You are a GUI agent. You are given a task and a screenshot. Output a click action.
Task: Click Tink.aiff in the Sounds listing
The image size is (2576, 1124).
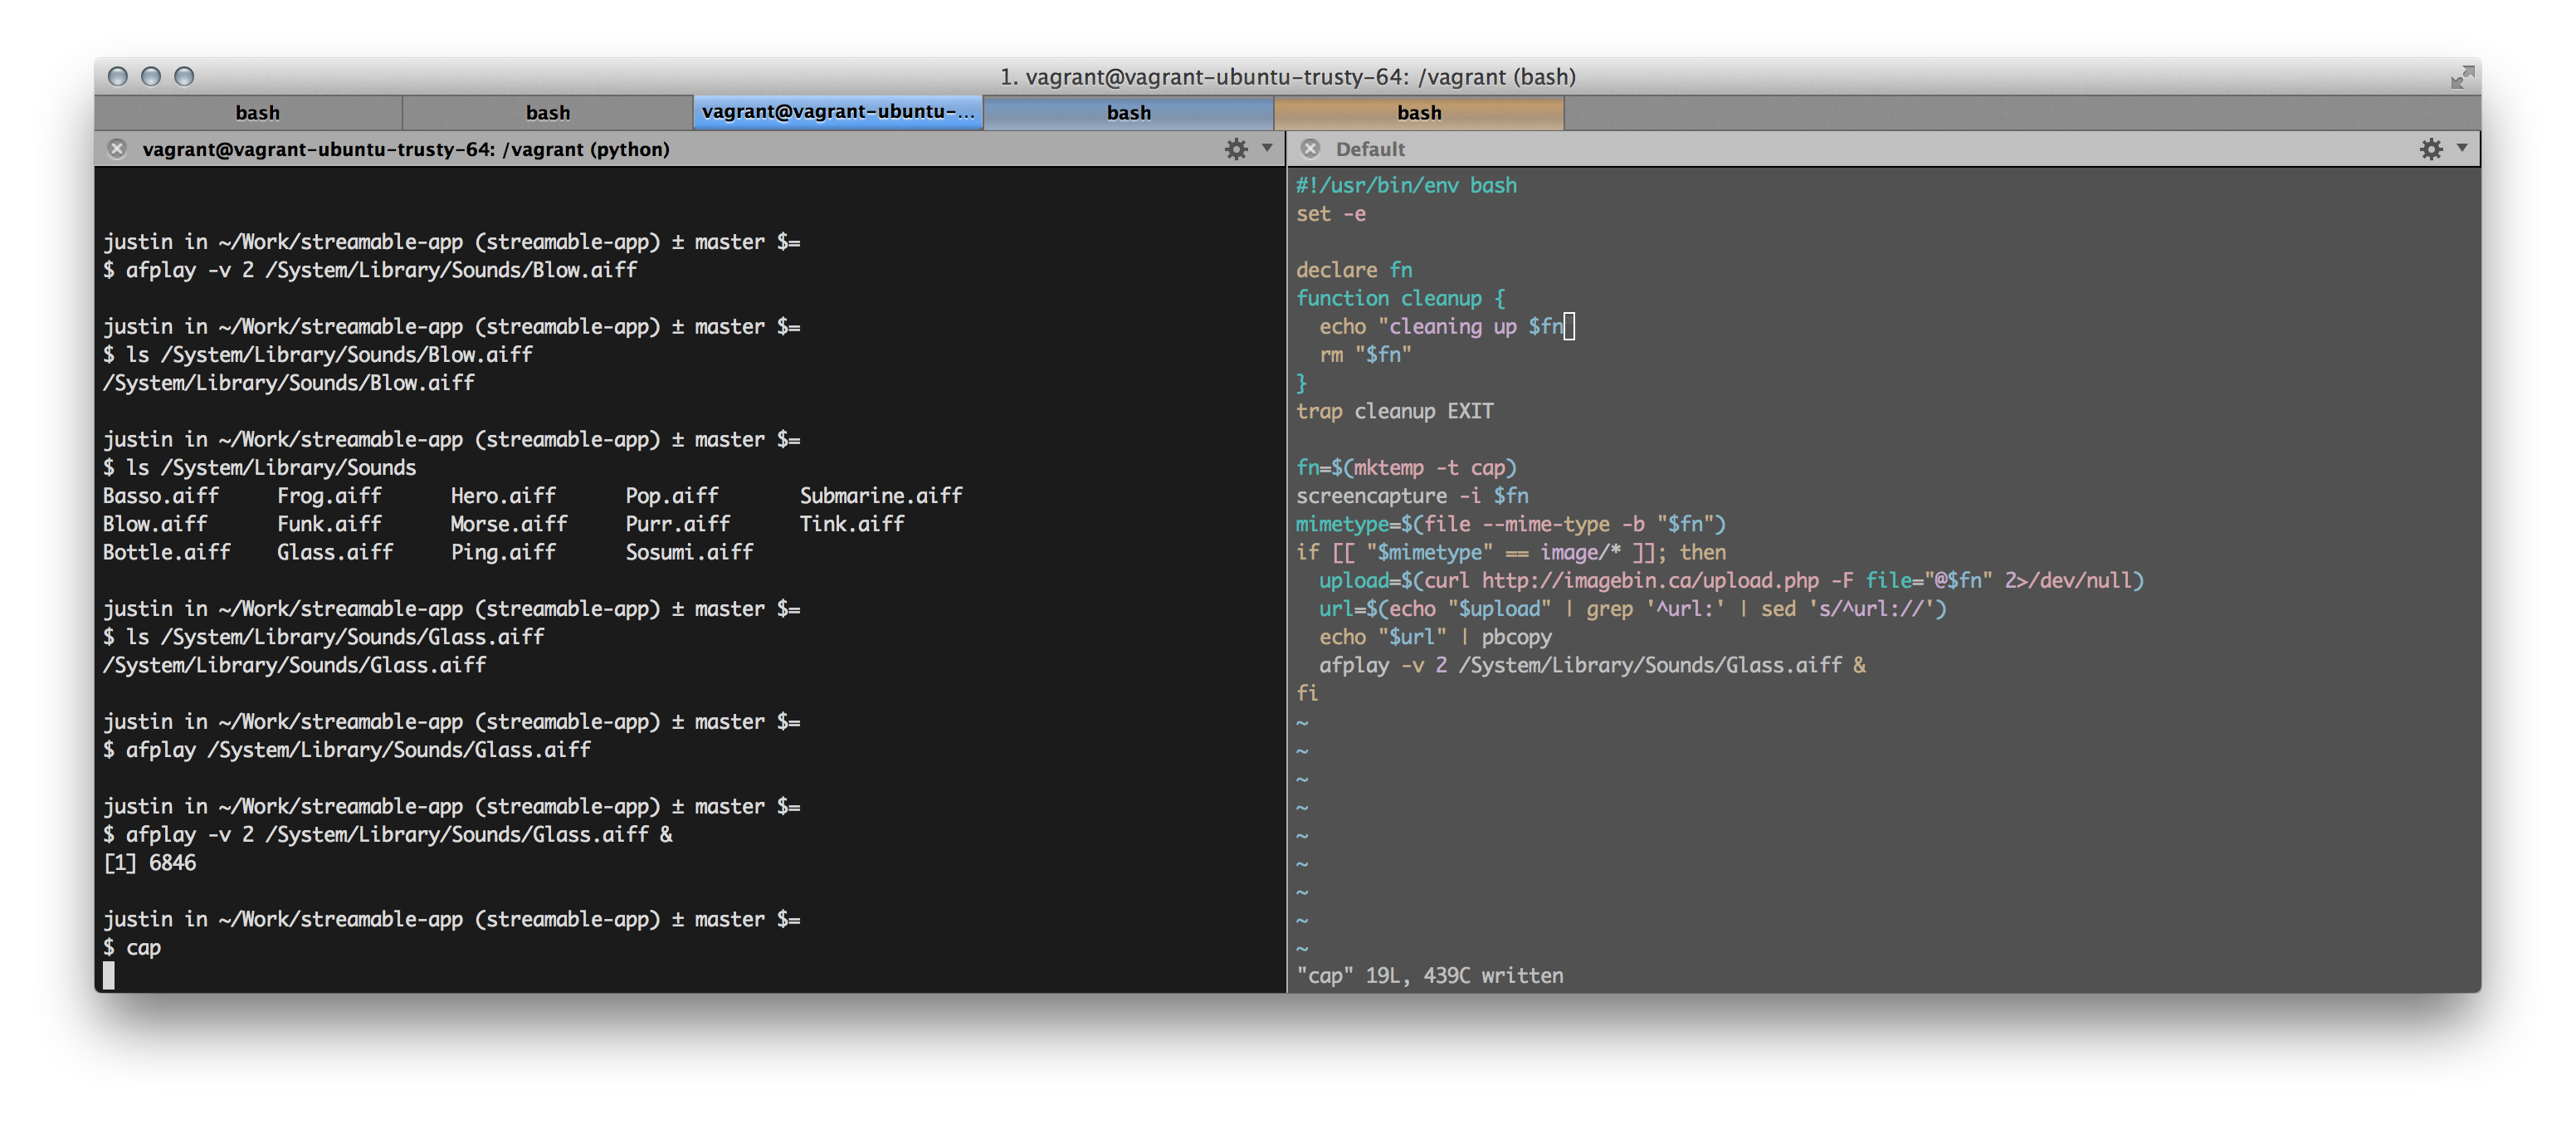(x=852, y=524)
